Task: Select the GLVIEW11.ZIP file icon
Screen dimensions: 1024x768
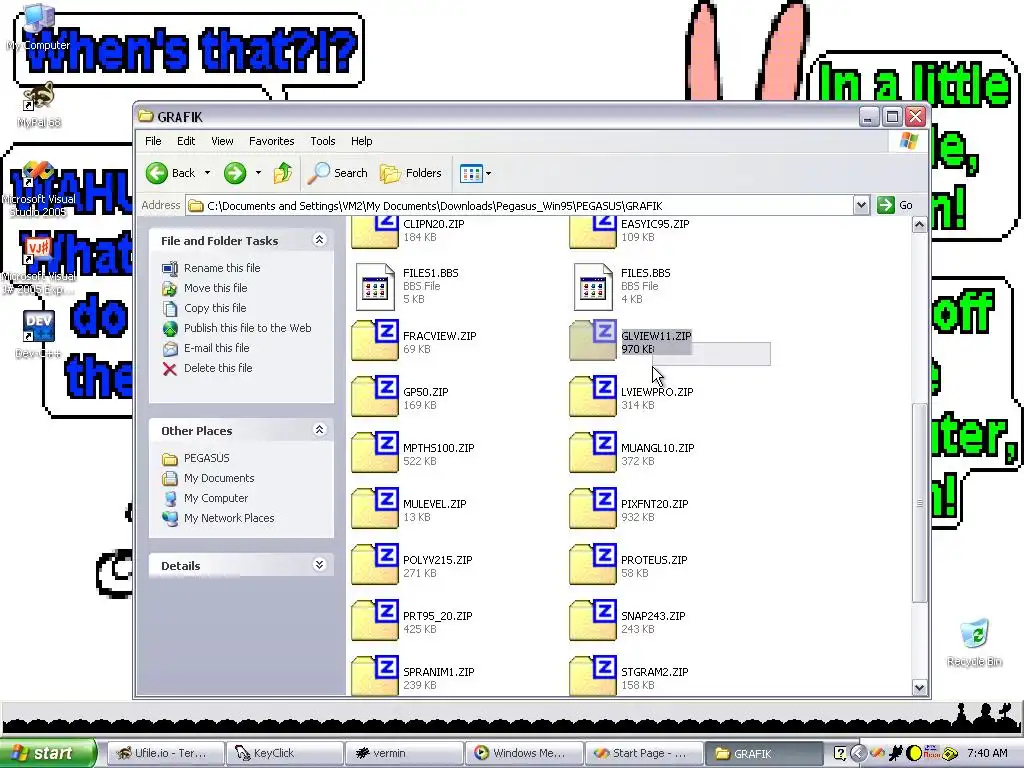Action: point(593,340)
